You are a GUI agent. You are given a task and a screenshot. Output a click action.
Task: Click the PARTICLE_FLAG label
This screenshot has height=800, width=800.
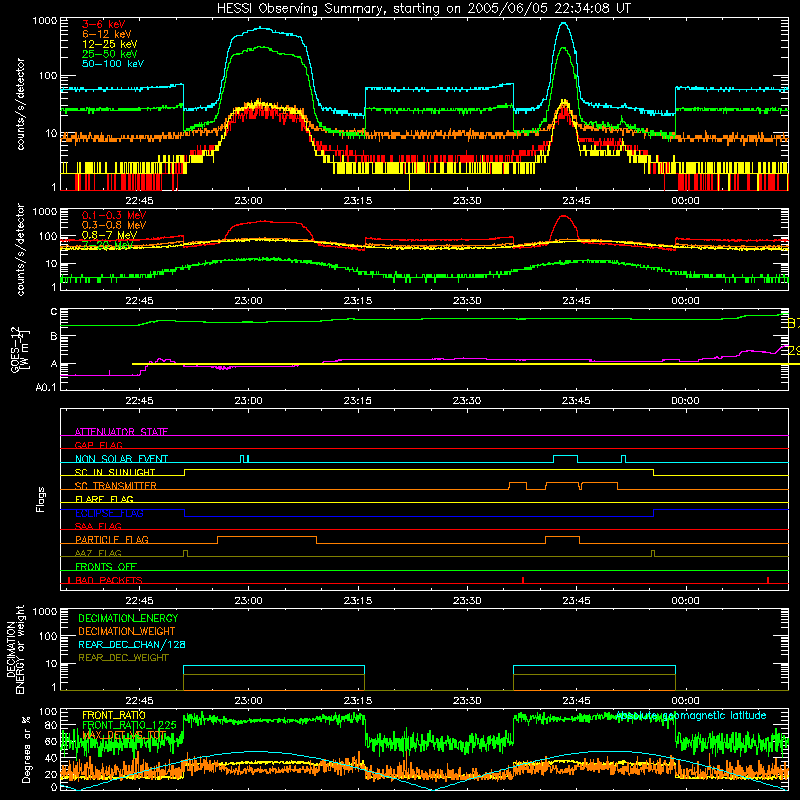click(x=112, y=540)
